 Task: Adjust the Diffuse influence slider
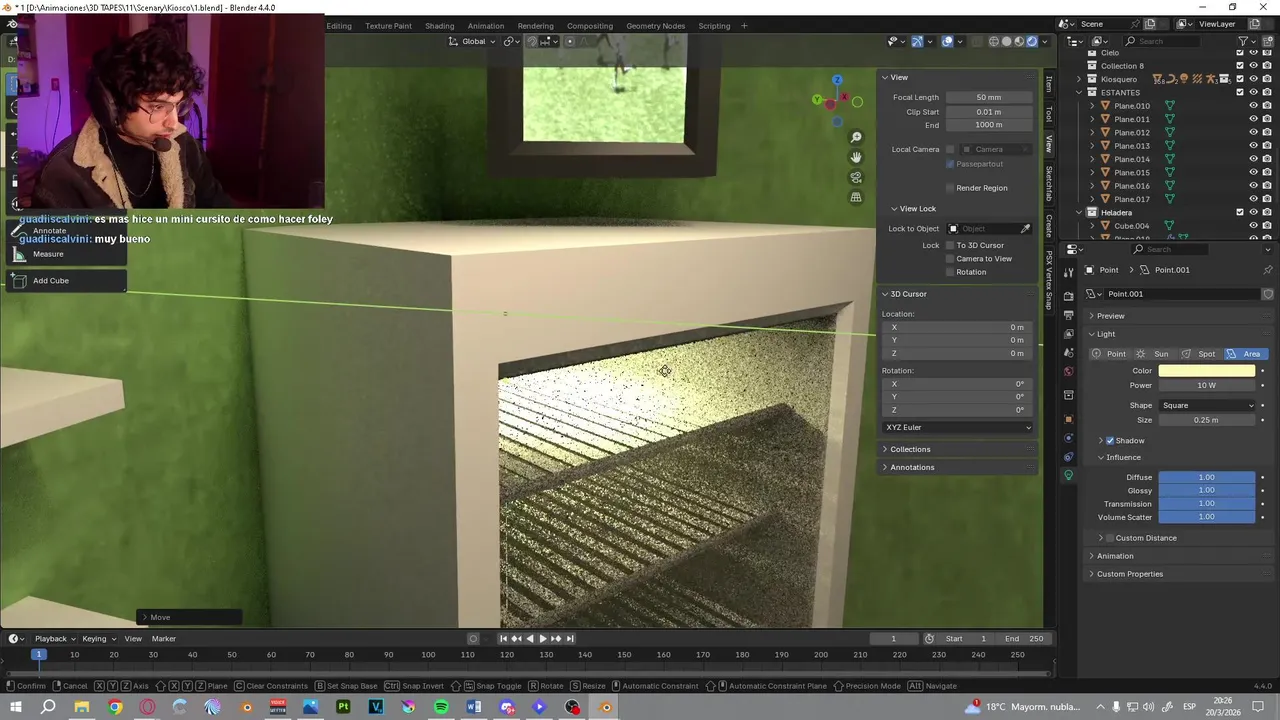coord(1207,478)
